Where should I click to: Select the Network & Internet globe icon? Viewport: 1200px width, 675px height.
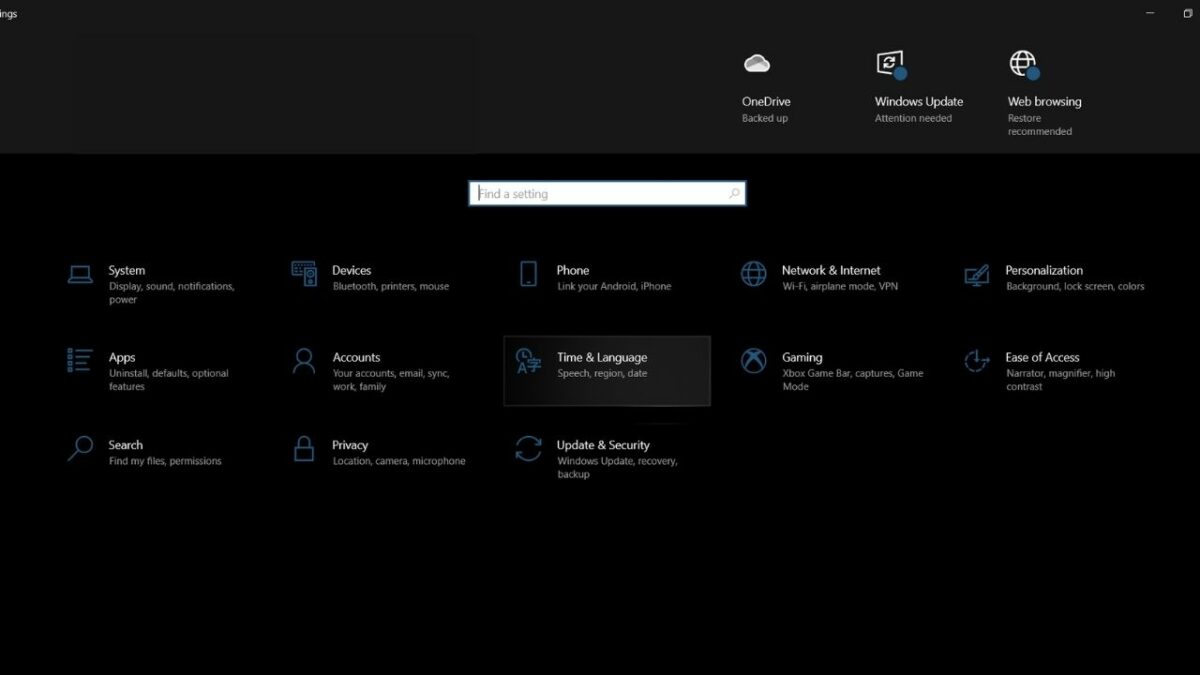tap(753, 274)
